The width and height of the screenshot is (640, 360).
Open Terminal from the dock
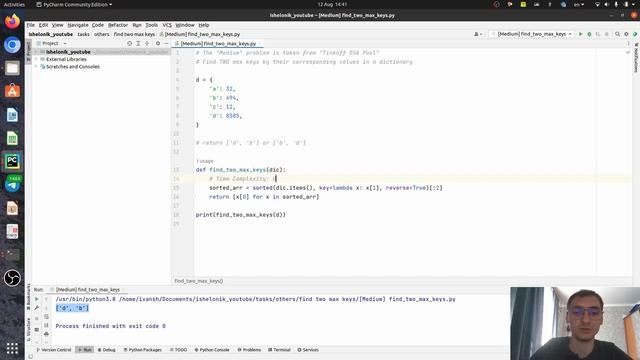coord(12,255)
